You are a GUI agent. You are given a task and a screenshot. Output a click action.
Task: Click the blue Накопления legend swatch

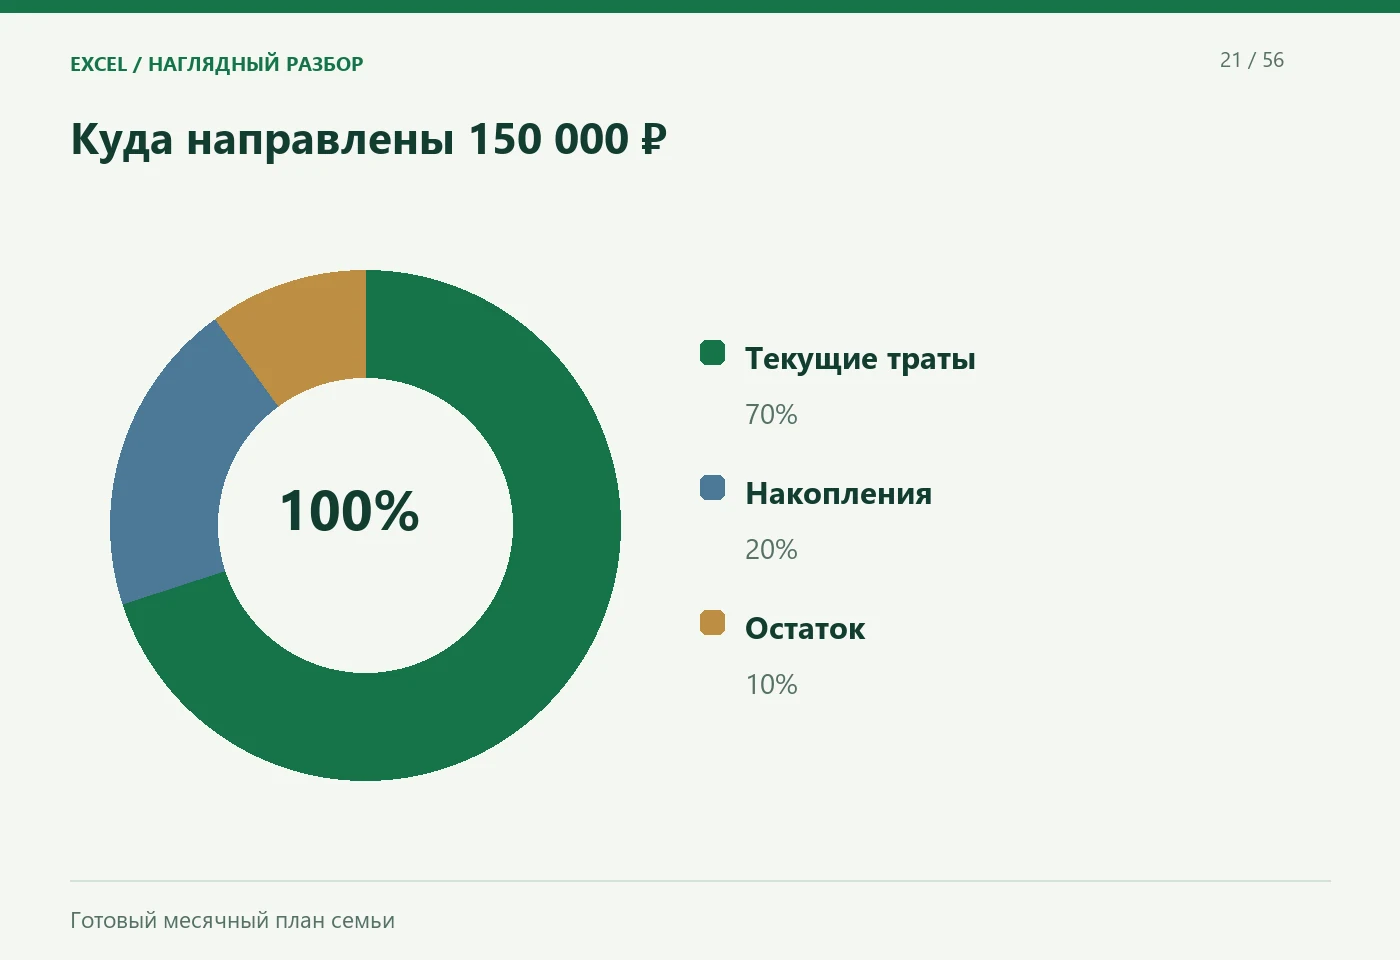point(712,488)
